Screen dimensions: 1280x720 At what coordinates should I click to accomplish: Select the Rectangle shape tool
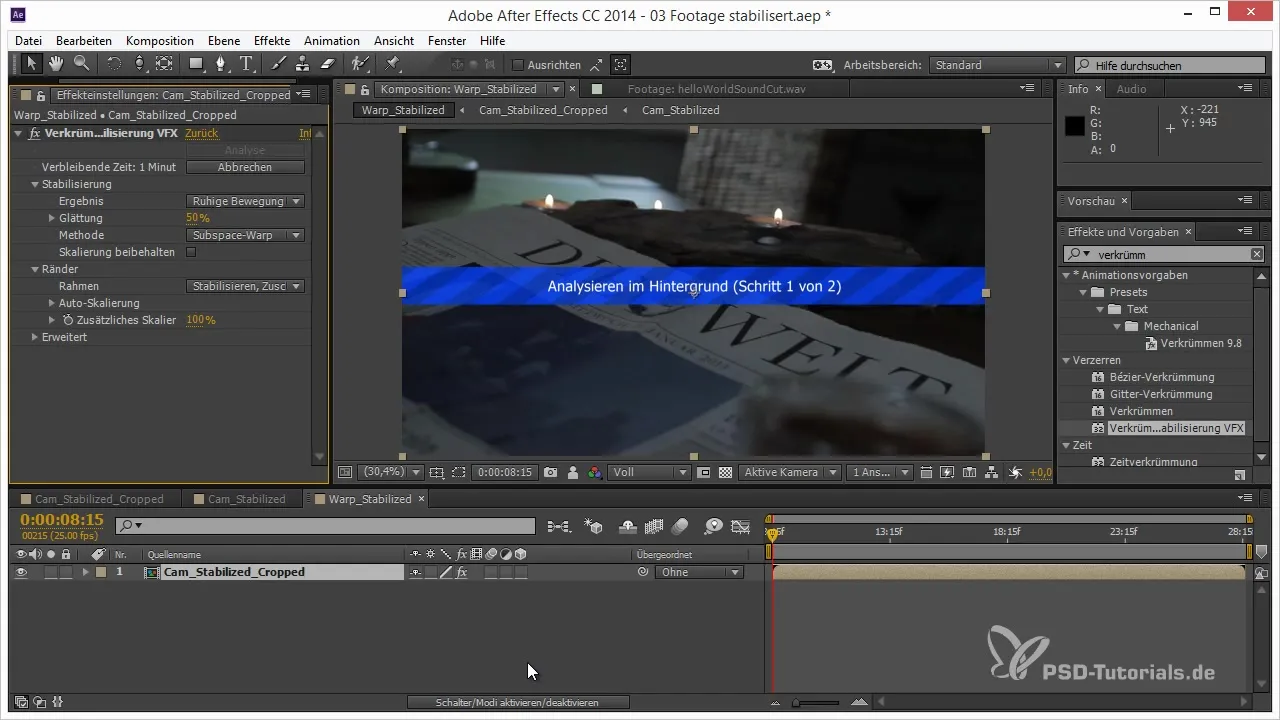pos(197,64)
